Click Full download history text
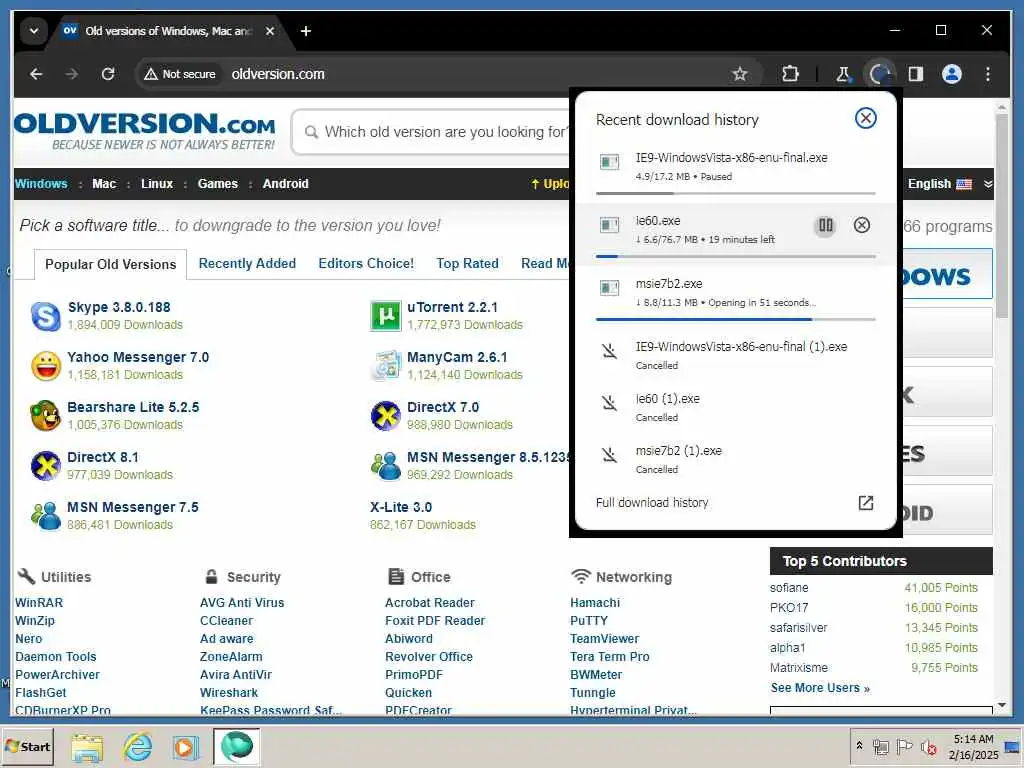The width and height of the screenshot is (1024, 768). tap(652, 502)
